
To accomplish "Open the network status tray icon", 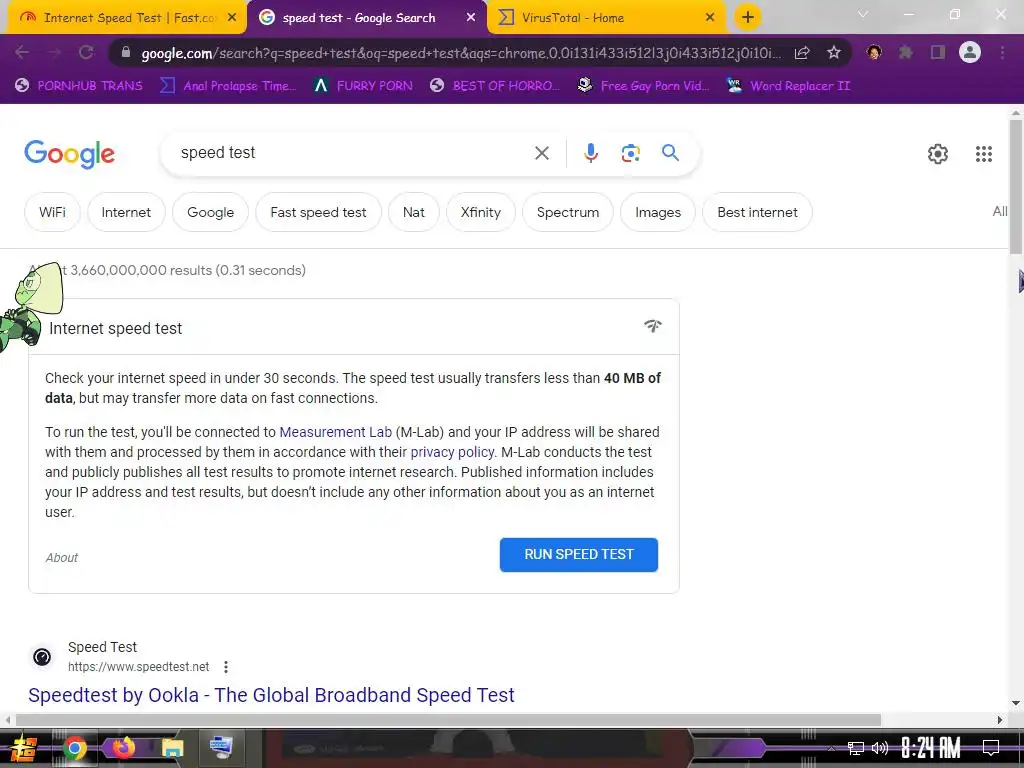I will [x=855, y=748].
